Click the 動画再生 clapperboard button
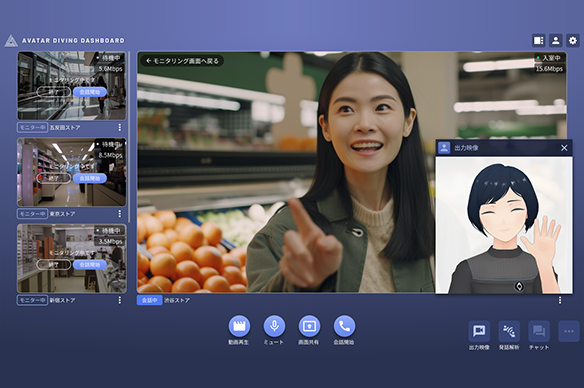This screenshot has width=584, height=388. (x=239, y=326)
